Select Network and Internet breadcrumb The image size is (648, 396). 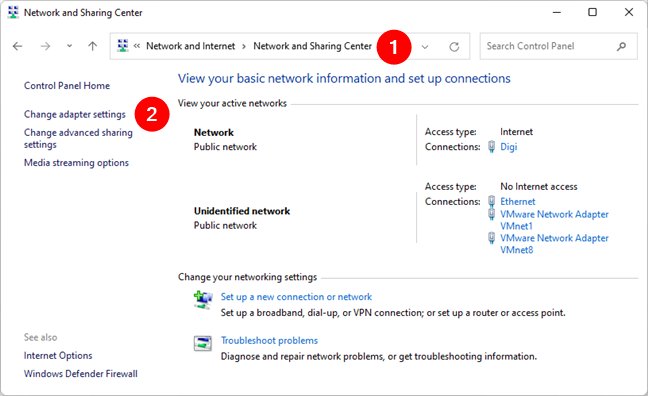click(x=191, y=46)
